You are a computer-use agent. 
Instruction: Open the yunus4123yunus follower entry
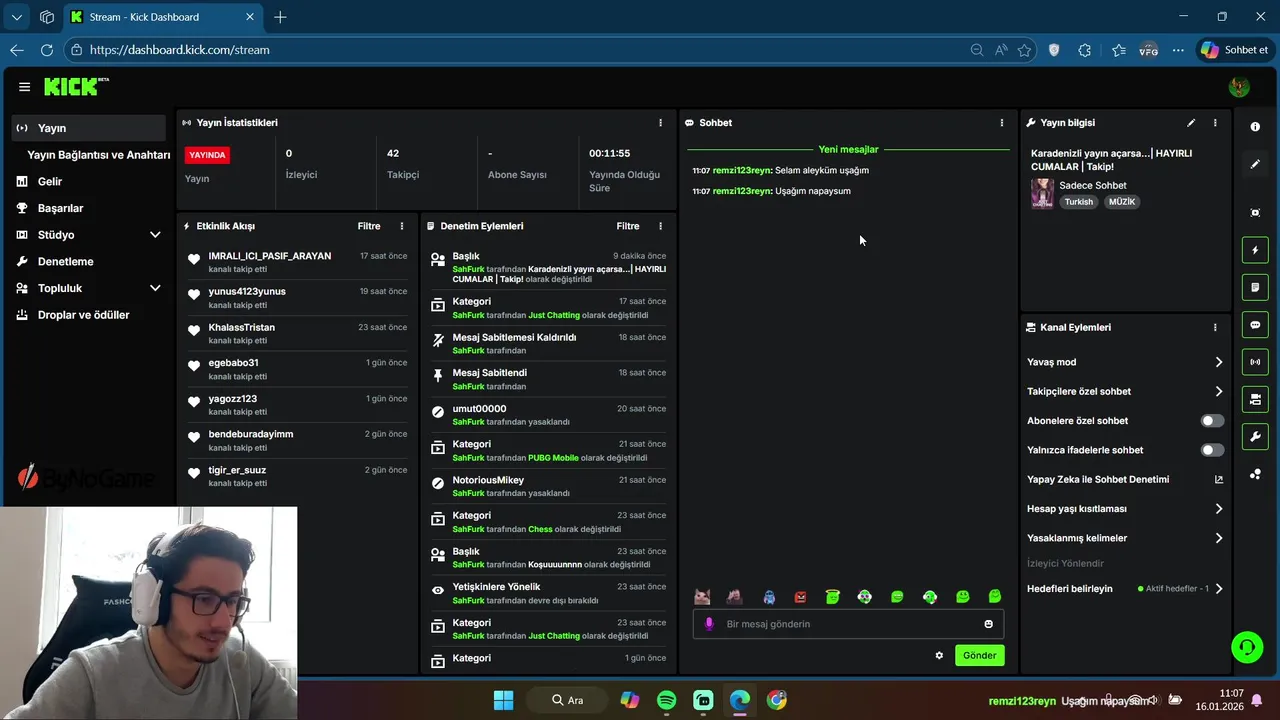tap(297, 298)
